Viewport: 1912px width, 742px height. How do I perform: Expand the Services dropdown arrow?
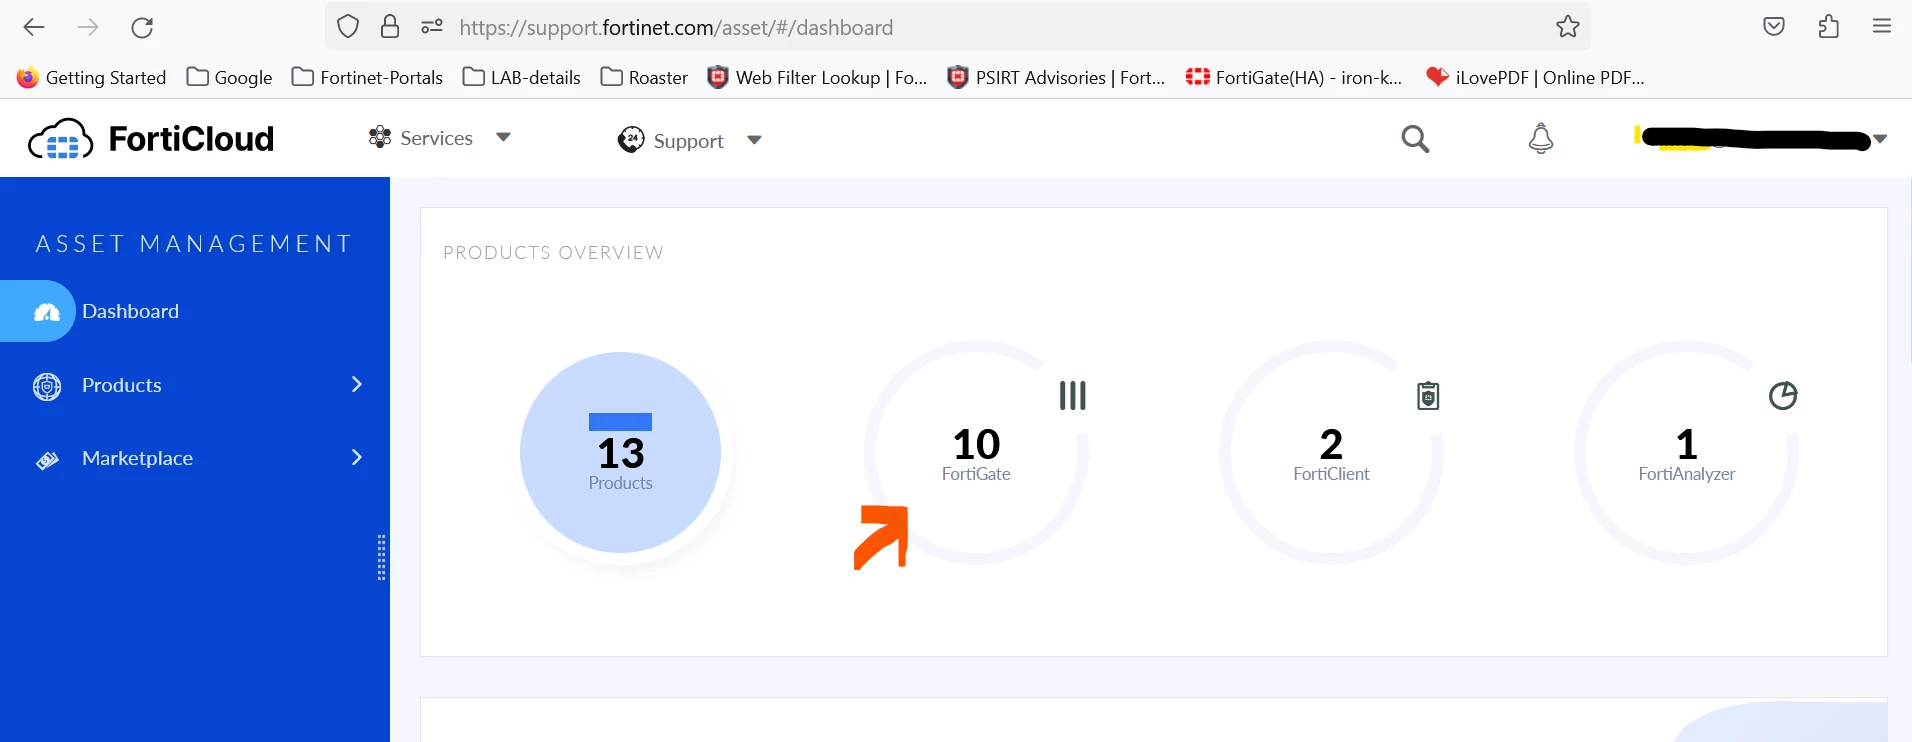503,137
